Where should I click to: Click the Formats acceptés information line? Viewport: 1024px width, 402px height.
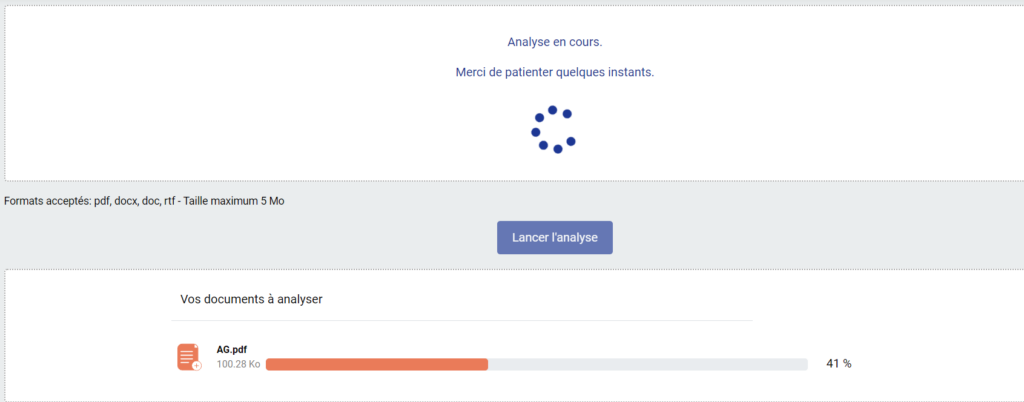click(x=144, y=201)
